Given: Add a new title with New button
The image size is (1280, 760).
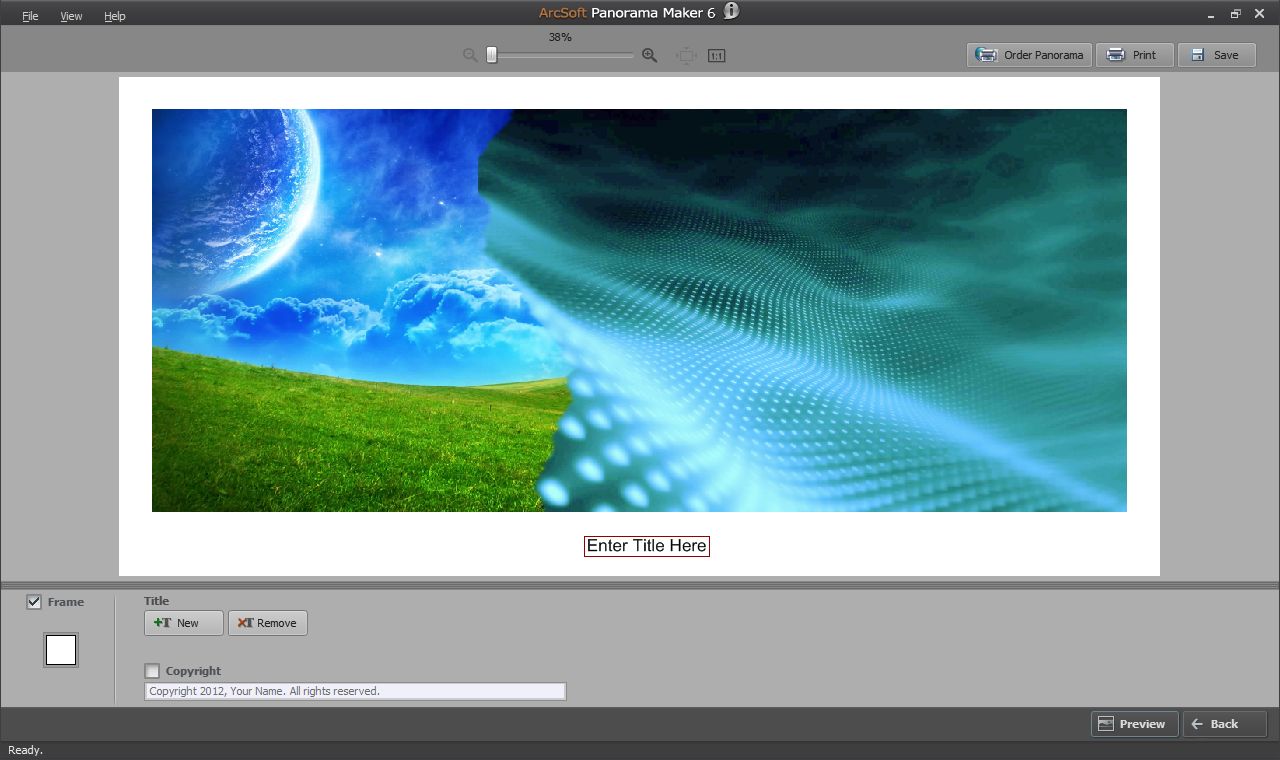Looking at the screenshot, I should 184,623.
